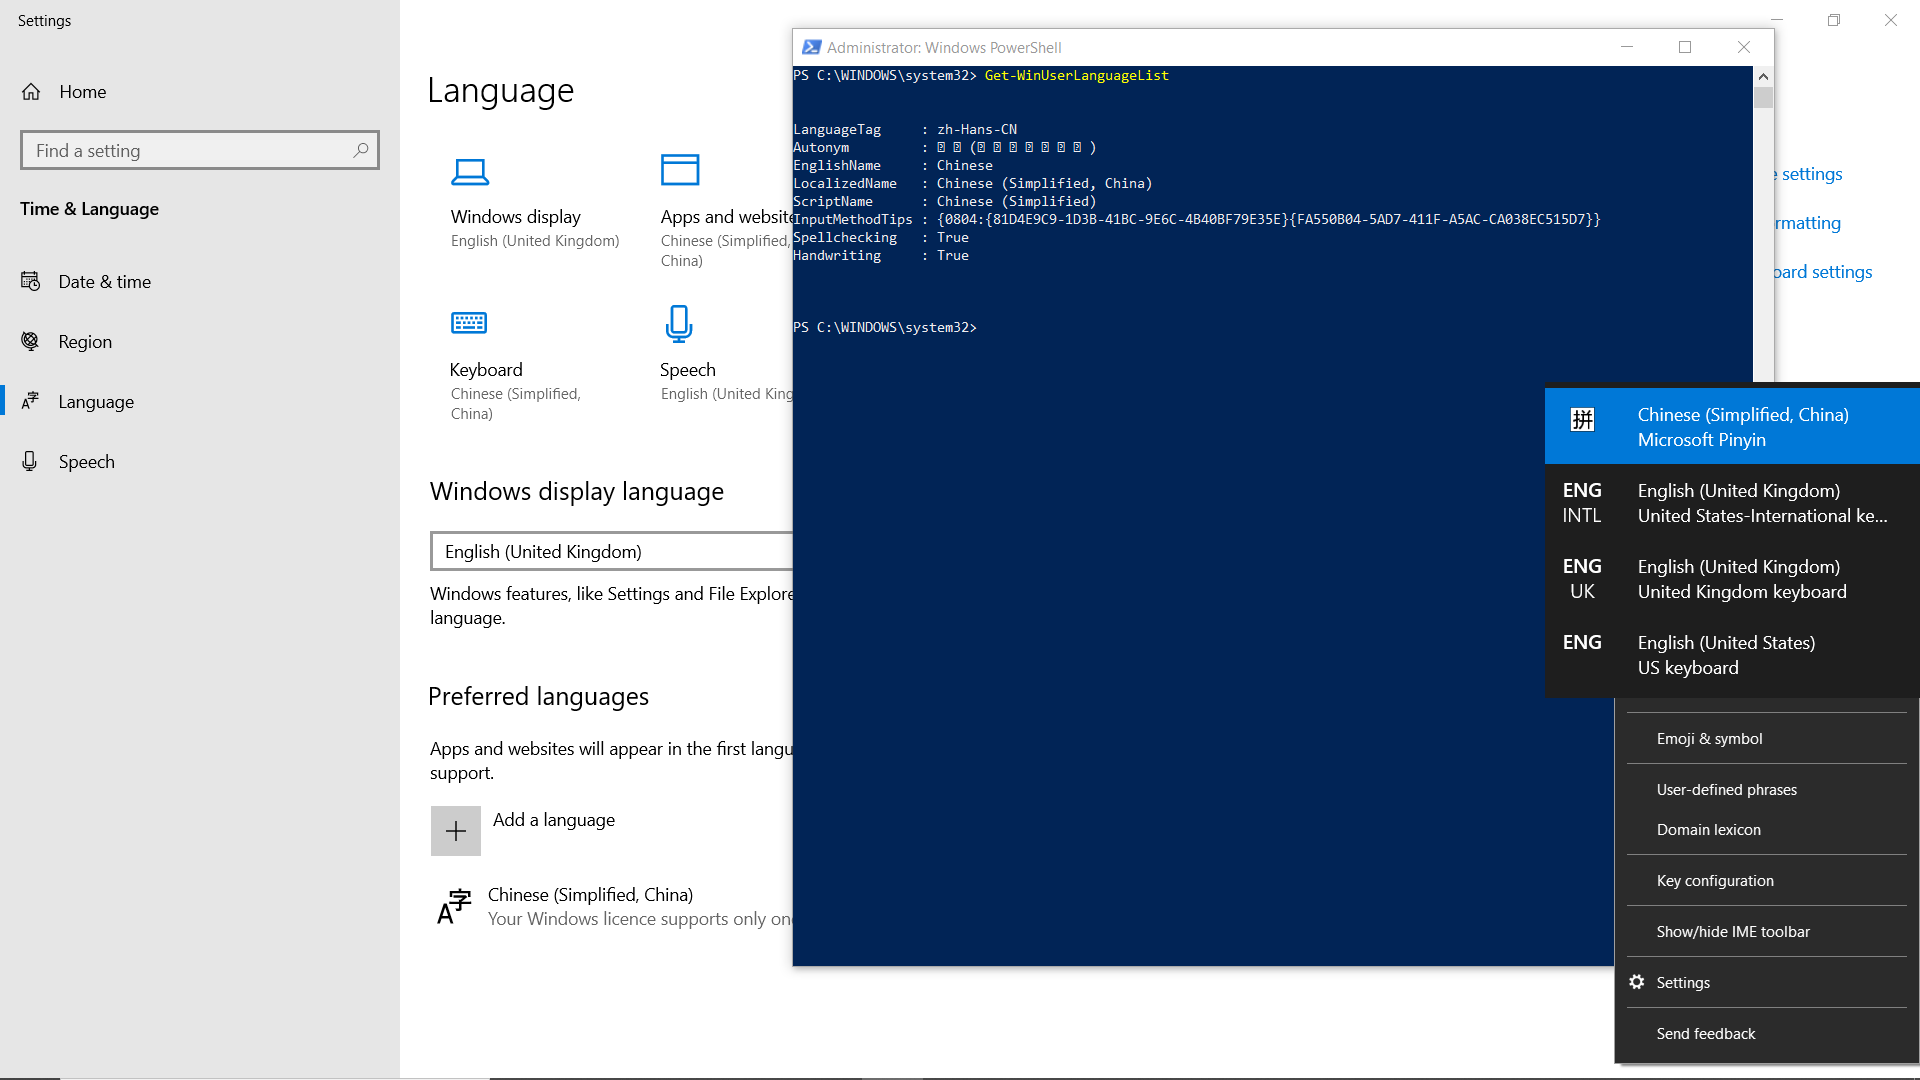Click the Speech sidebar label
1920x1080 pixels.
[87, 462]
